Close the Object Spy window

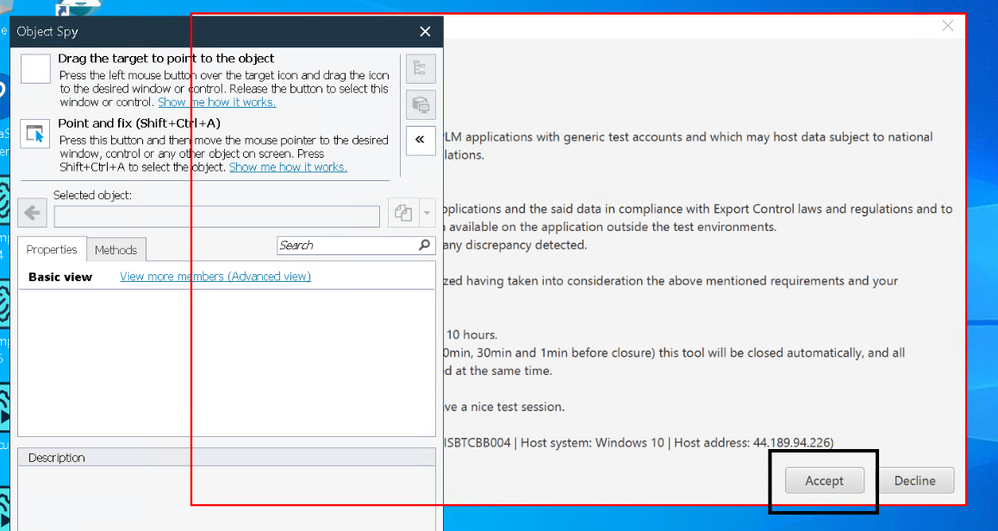coord(425,32)
